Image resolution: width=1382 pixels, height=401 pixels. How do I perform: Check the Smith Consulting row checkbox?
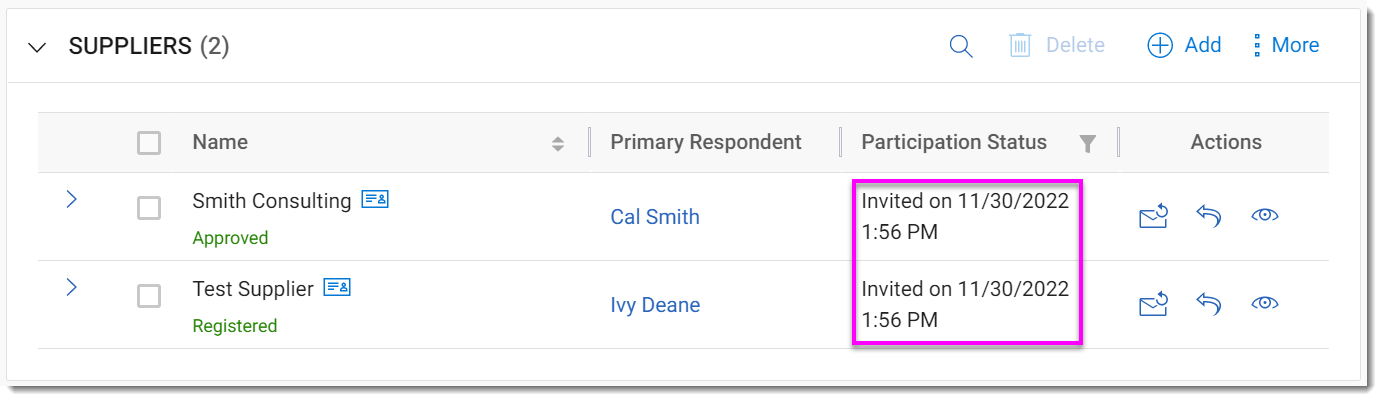(x=149, y=208)
